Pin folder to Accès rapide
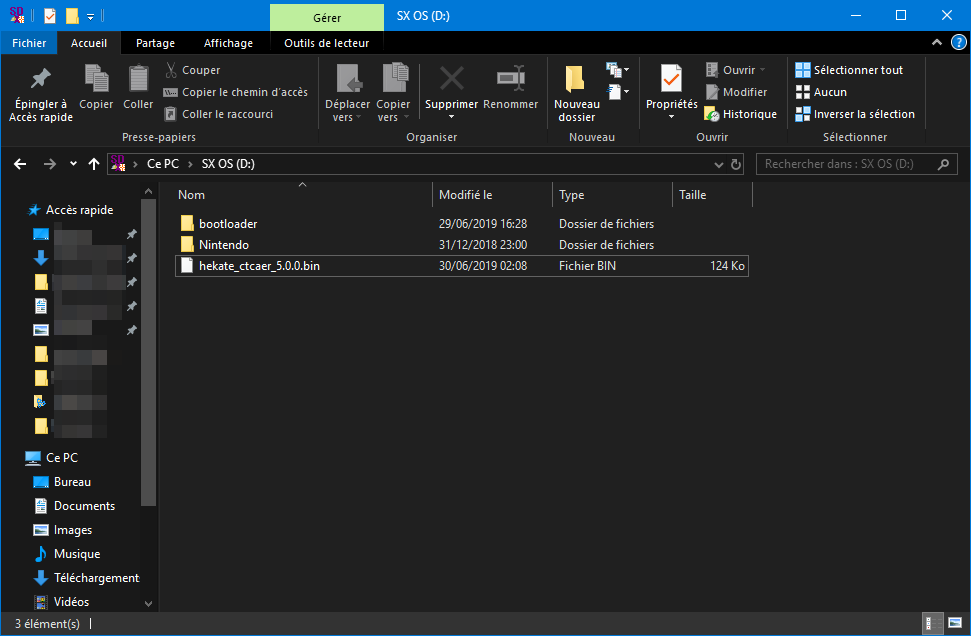The height and width of the screenshot is (636, 971). [41, 93]
